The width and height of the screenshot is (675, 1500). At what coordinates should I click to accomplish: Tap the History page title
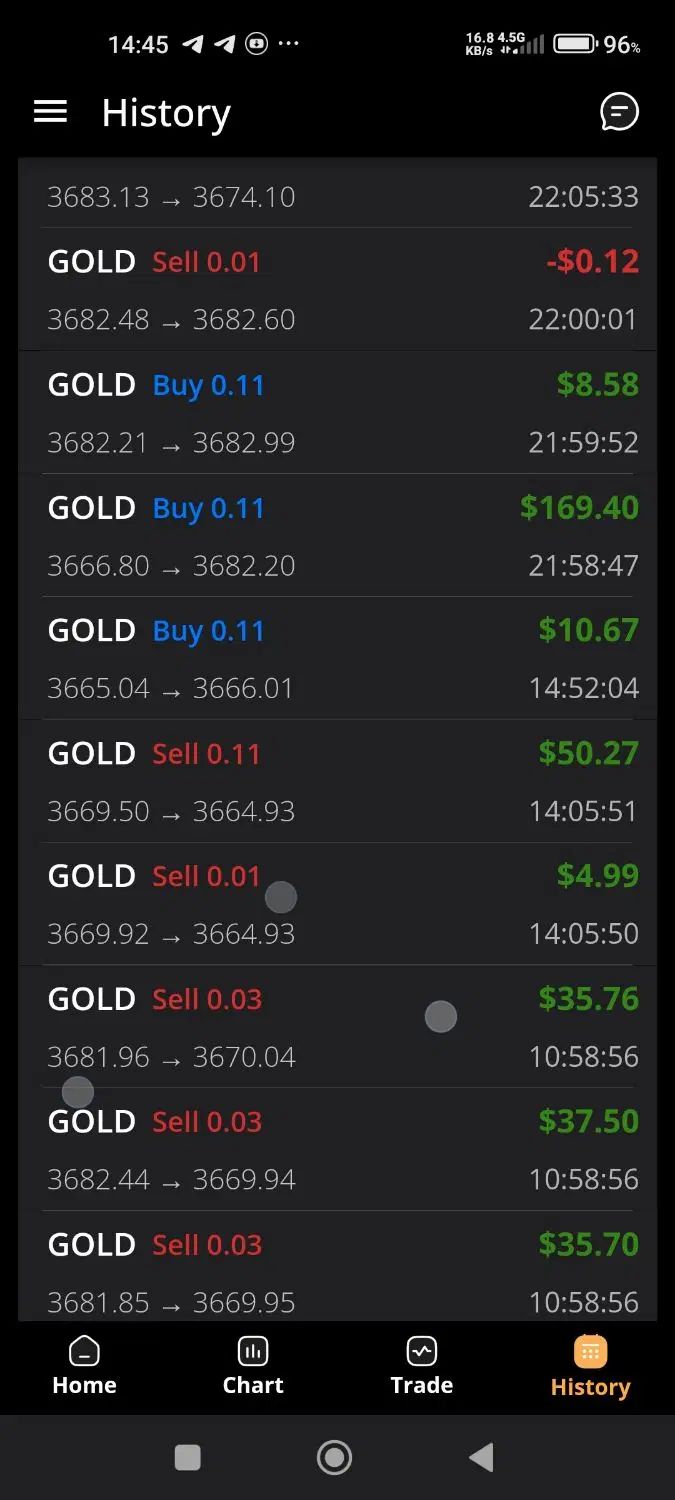click(166, 113)
